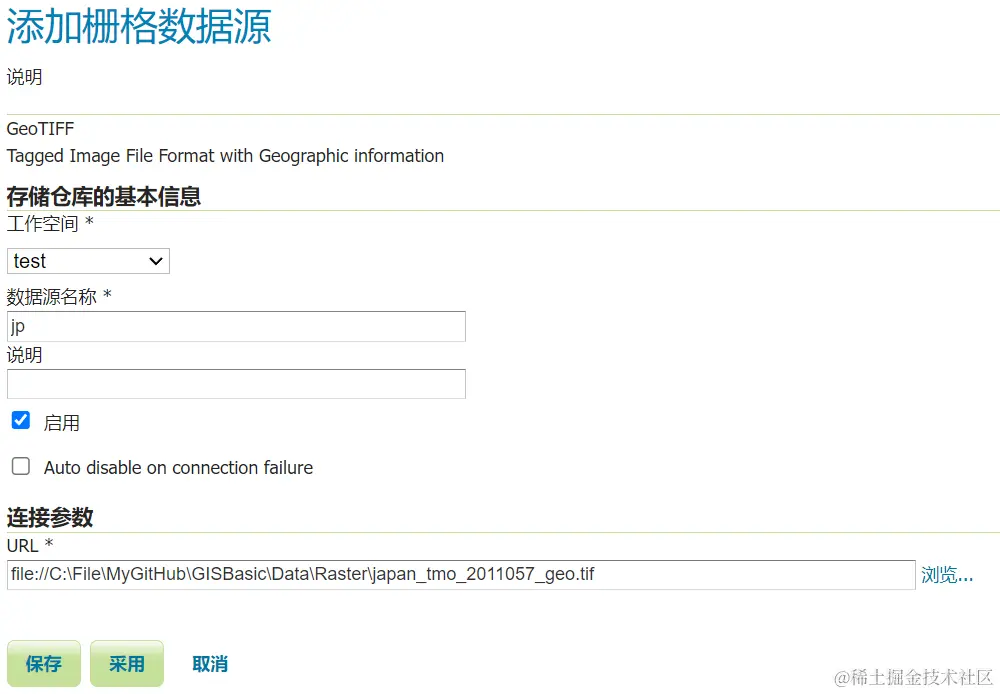This screenshot has width=1000, height=694.
Task: Click the 存储仓库的基本信息 section heading
Action: [x=102, y=197]
